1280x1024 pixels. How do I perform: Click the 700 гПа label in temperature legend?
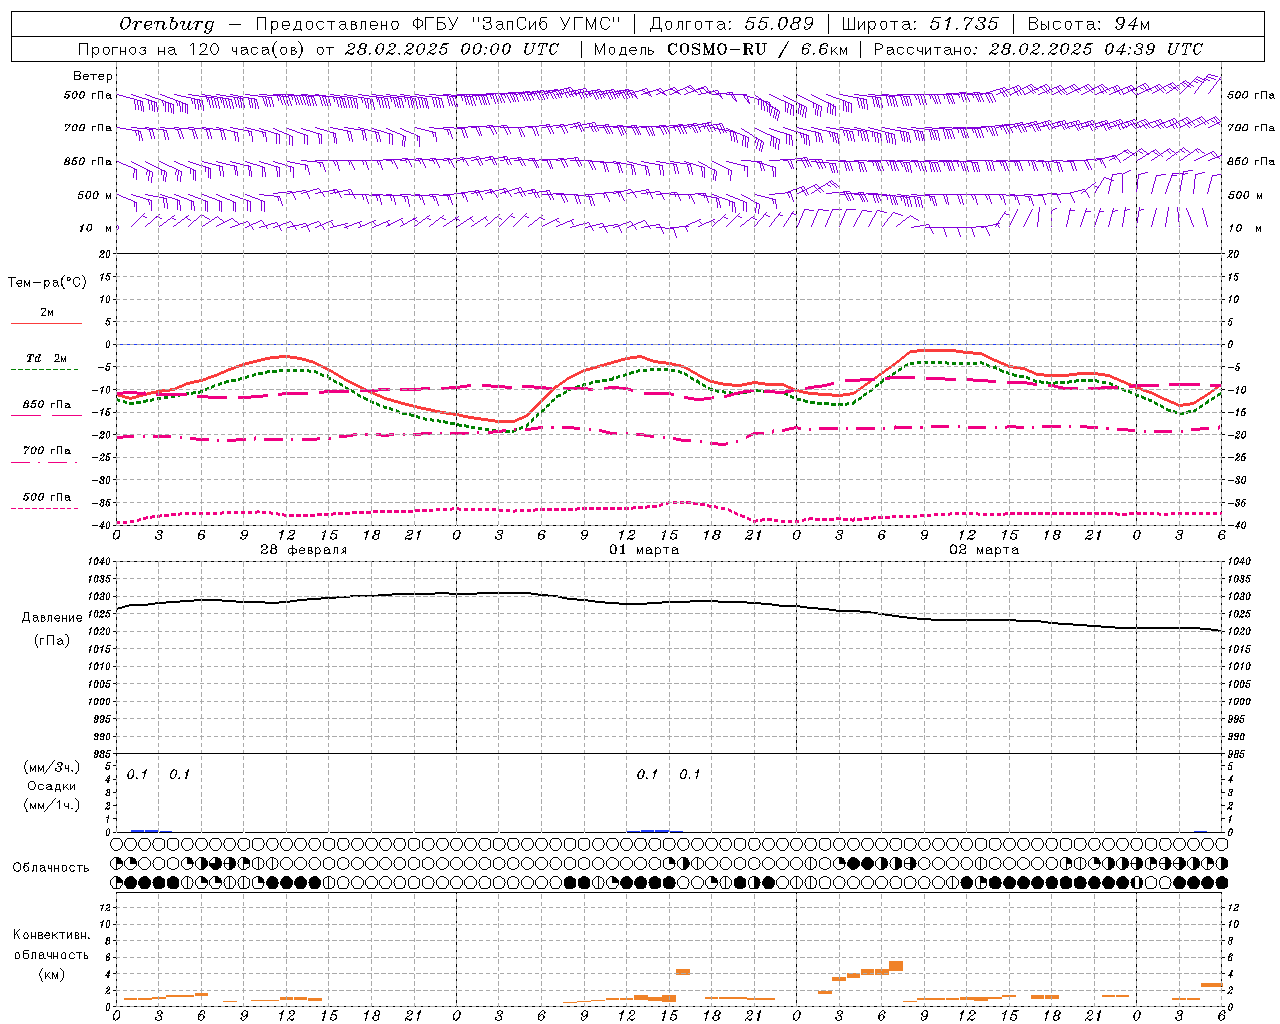tap(47, 451)
